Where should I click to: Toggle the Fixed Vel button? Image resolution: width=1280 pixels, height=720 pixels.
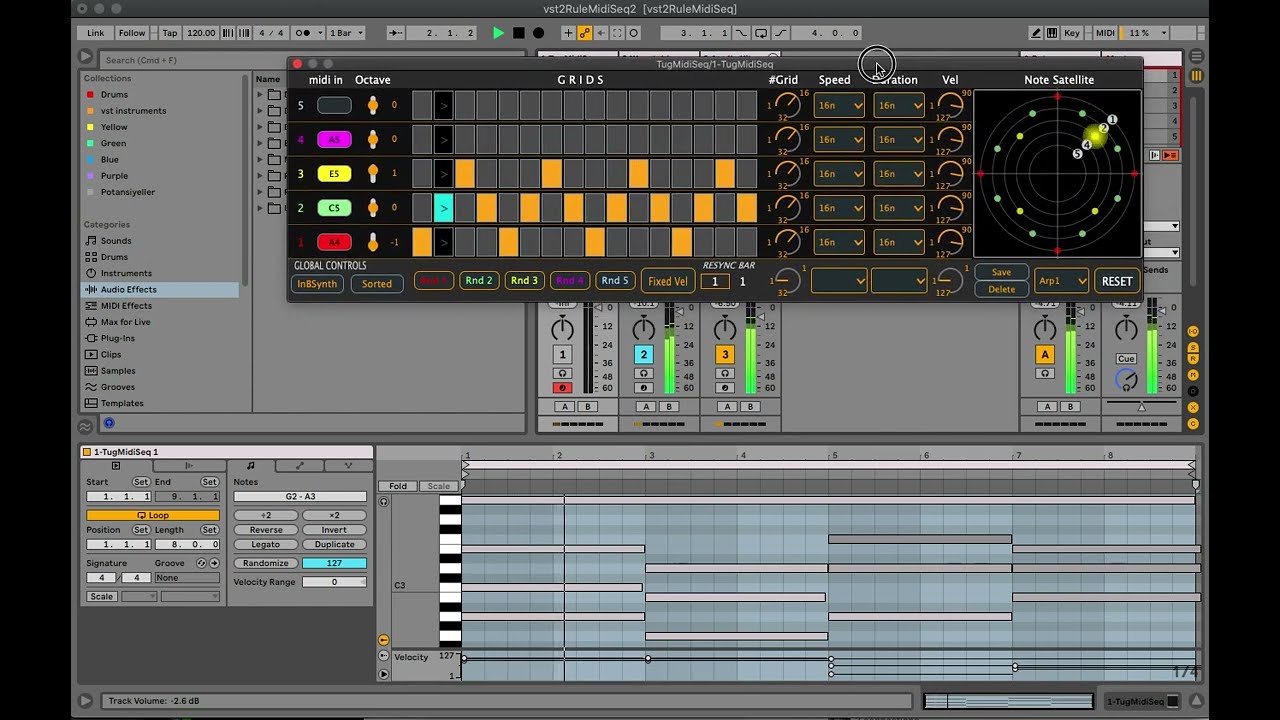tap(667, 281)
